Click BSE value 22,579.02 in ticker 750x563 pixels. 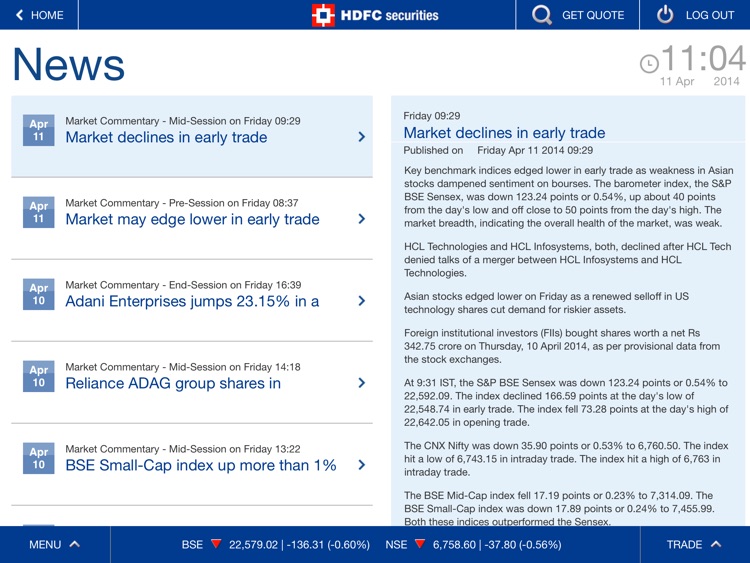[254, 544]
